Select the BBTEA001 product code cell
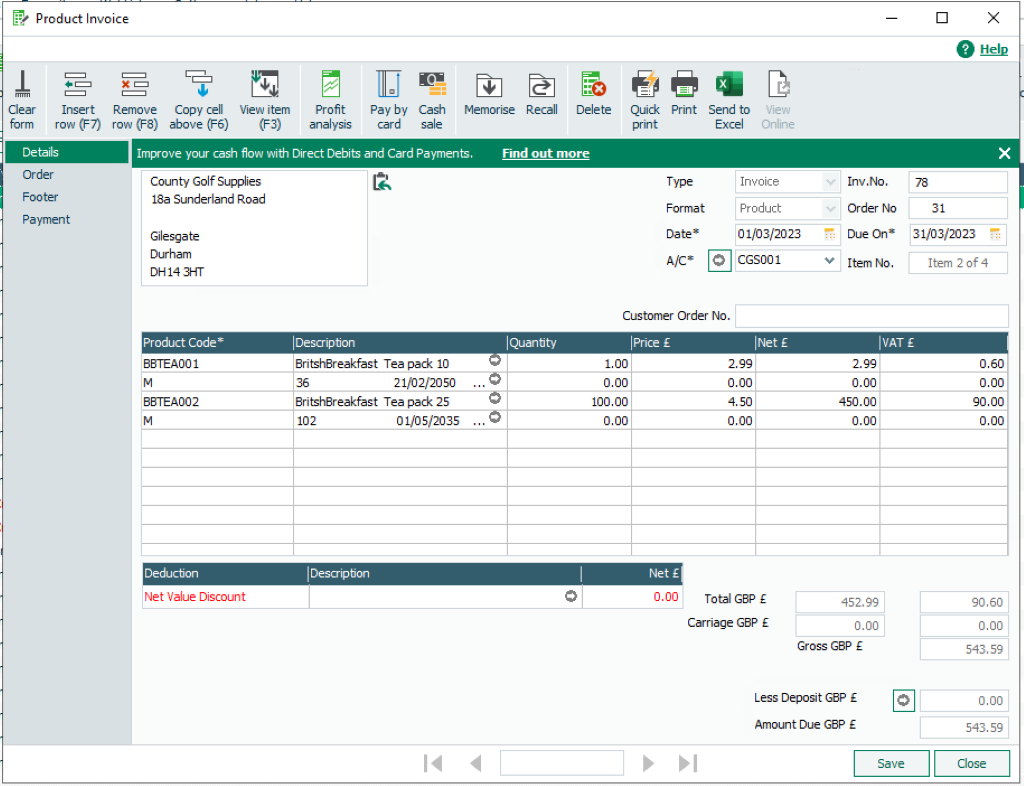This screenshot has width=1024, height=786. [x=217, y=364]
